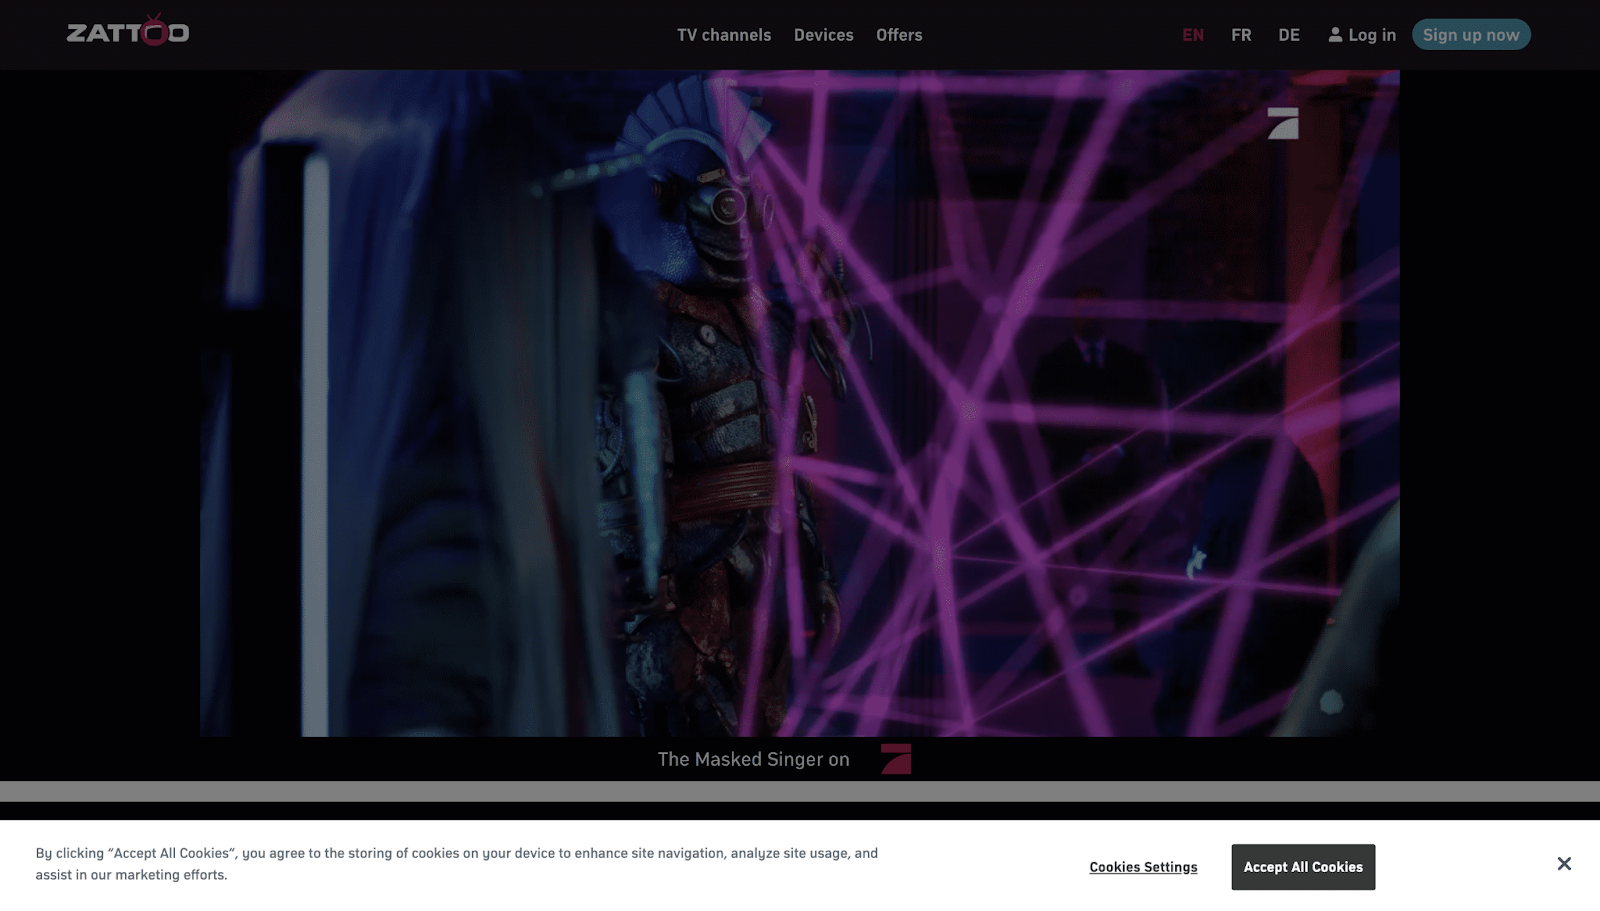This screenshot has width=1600, height=911.
Task: Switch language to EN
Action: tap(1193, 35)
